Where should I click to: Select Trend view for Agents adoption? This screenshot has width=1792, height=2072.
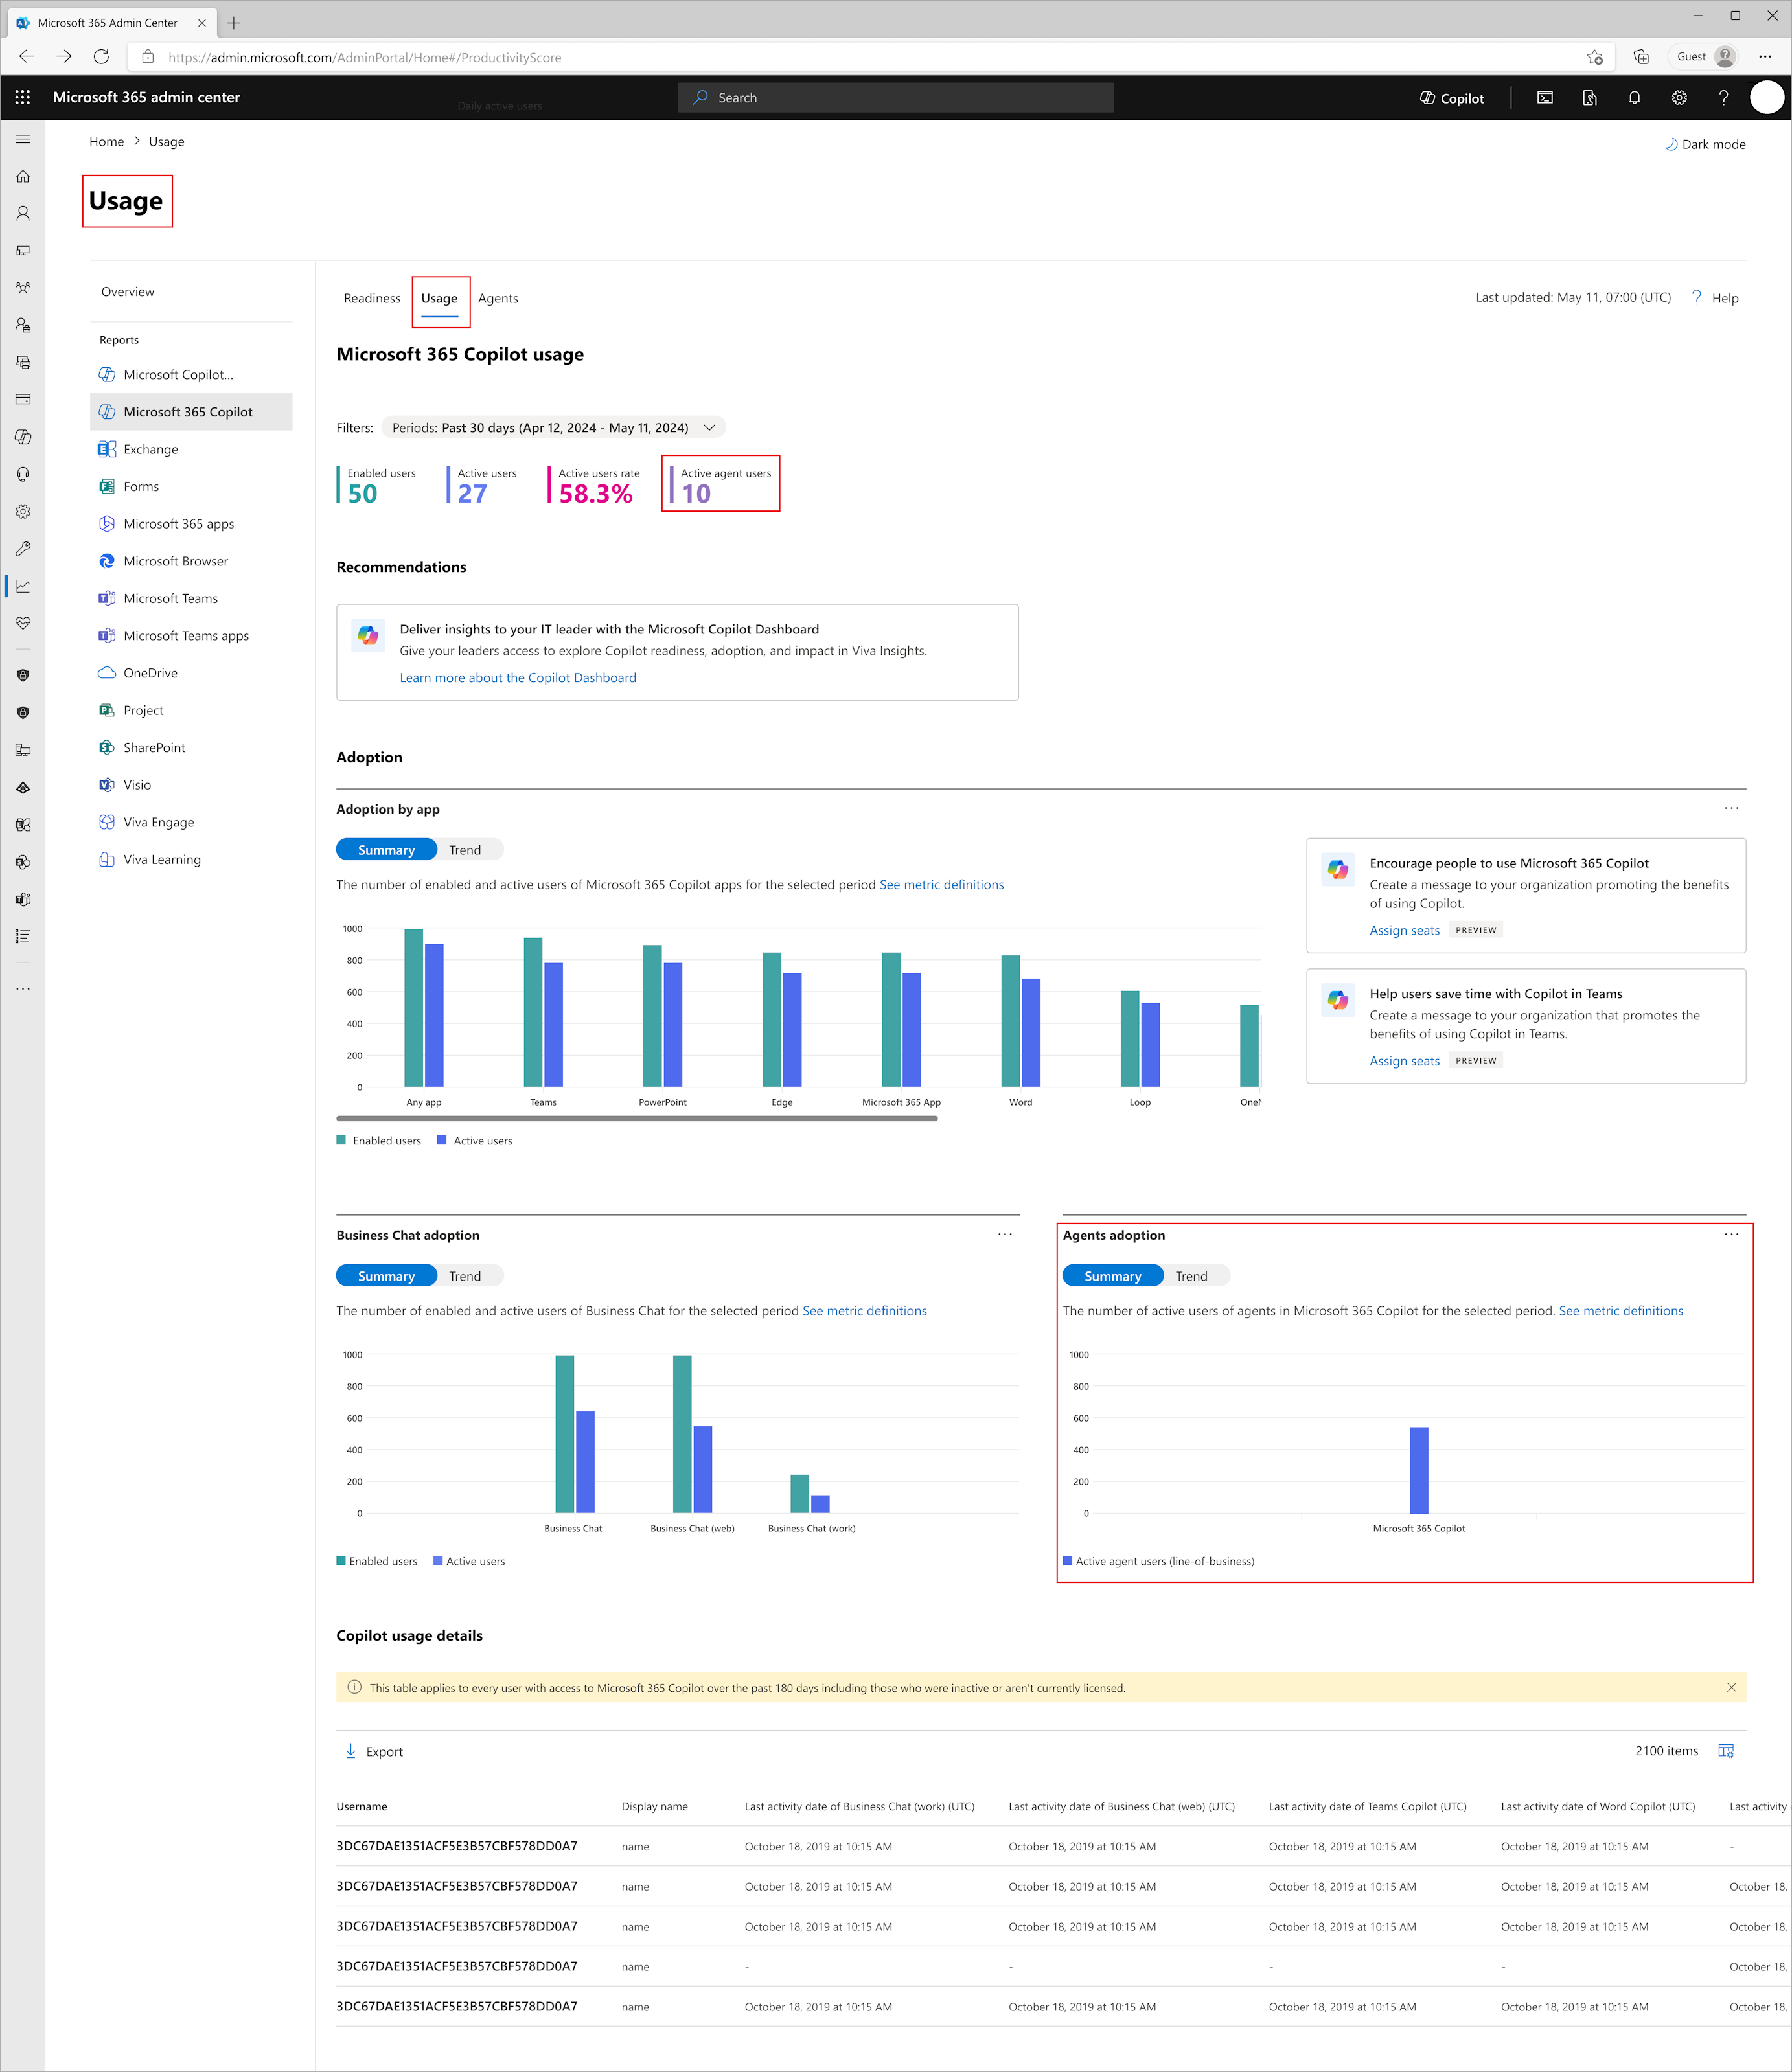coord(1191,1276)
